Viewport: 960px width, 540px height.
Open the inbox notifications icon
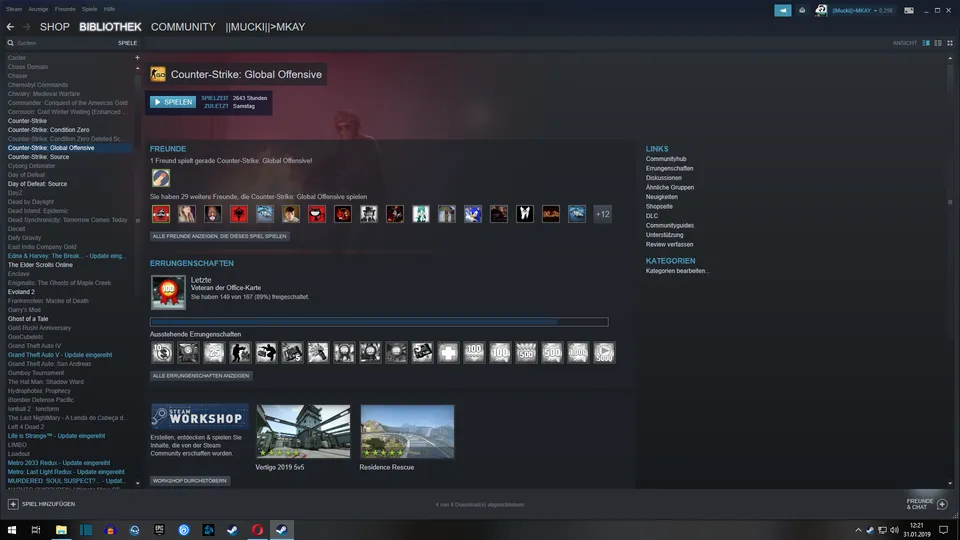[802, 10]
